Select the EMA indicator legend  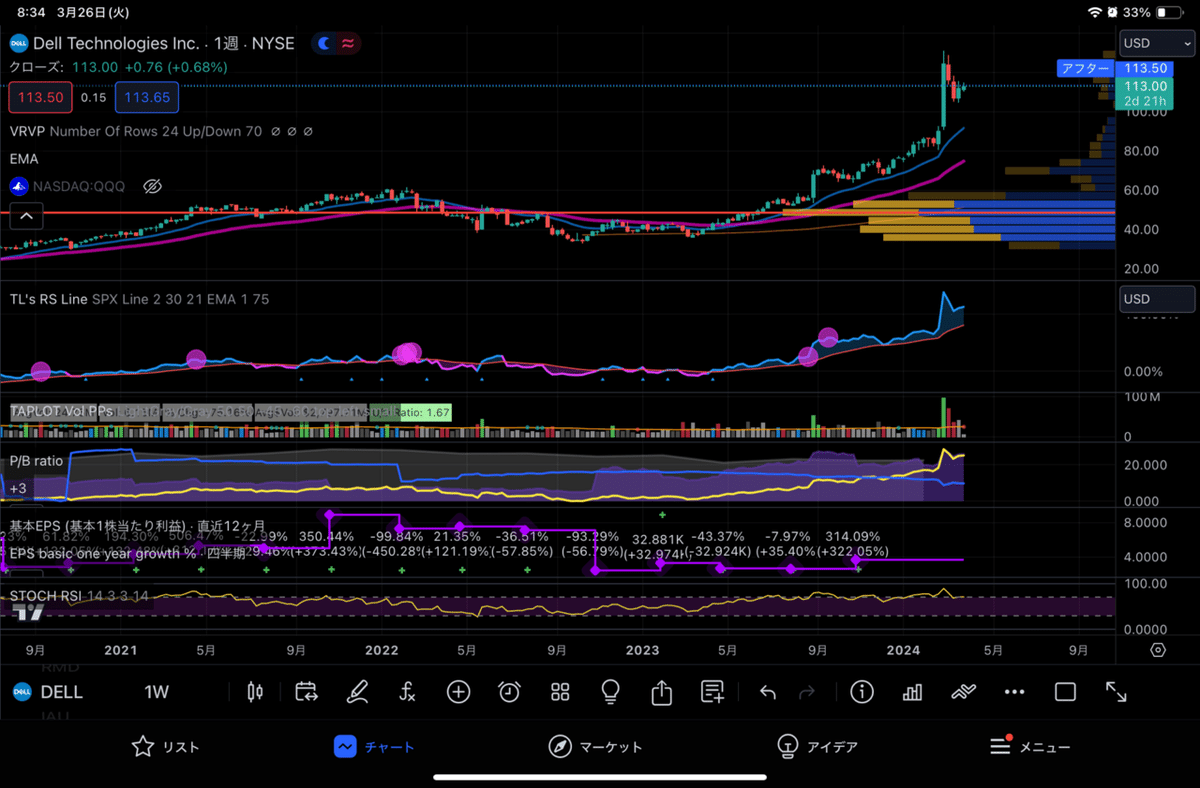[24, 159]
